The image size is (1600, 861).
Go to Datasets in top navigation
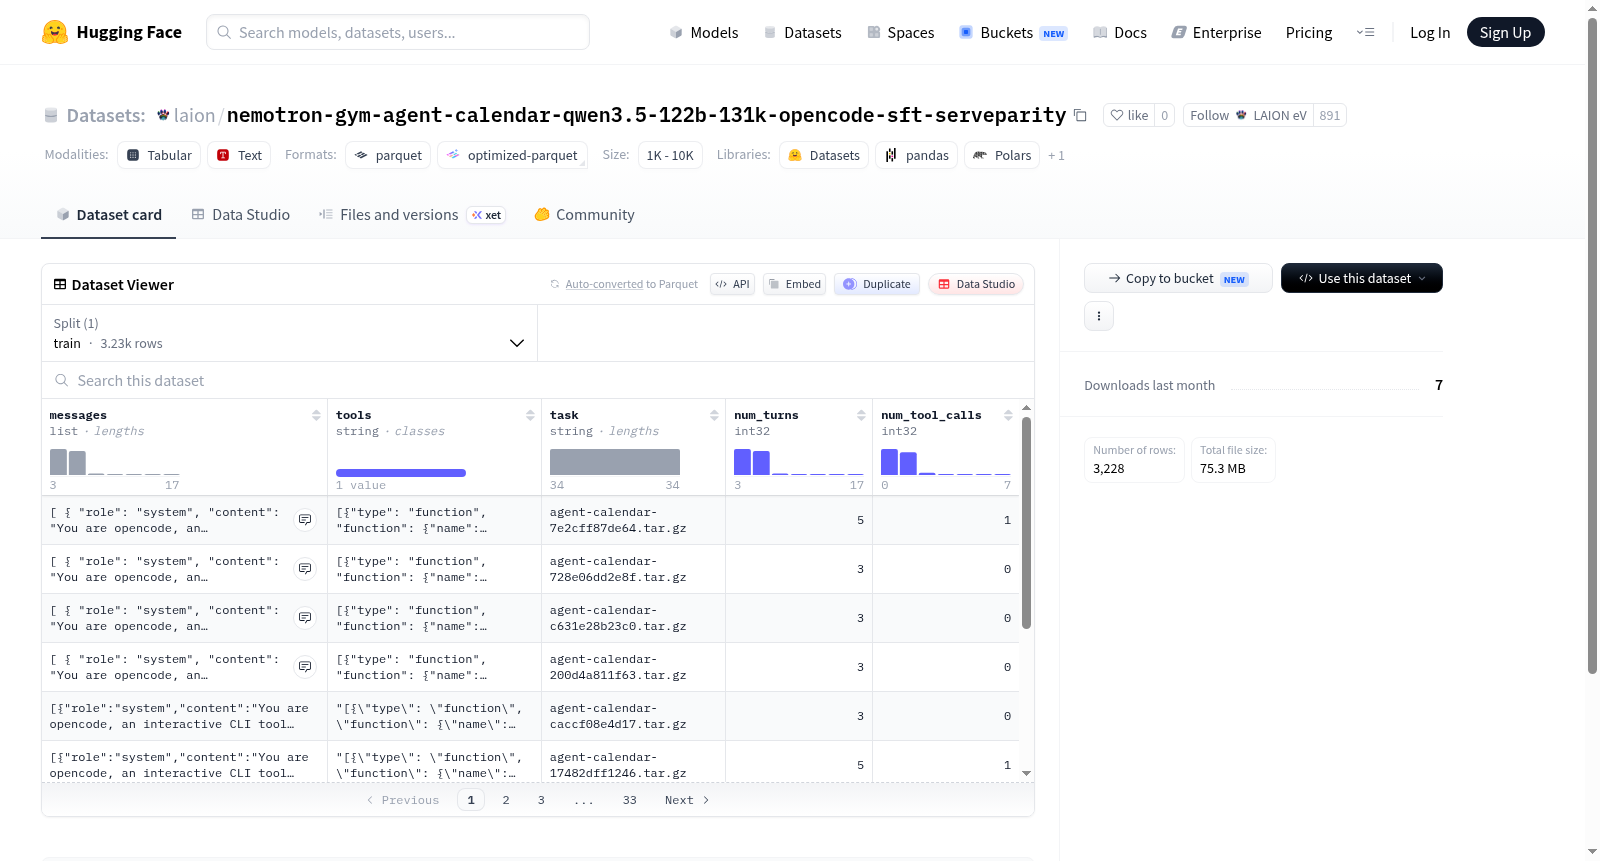coord(802,32)
